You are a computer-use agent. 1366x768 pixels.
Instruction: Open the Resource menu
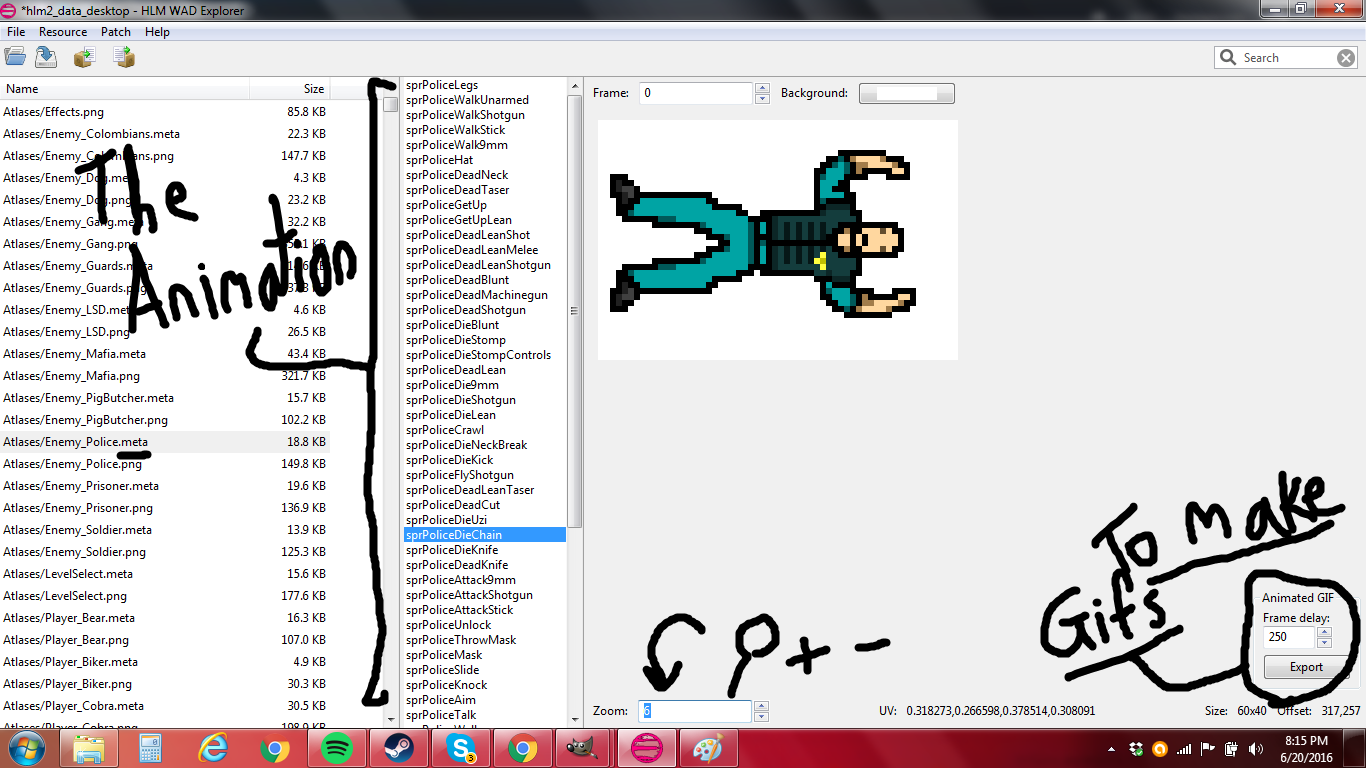pyautogui.click(x=63, y=32)
